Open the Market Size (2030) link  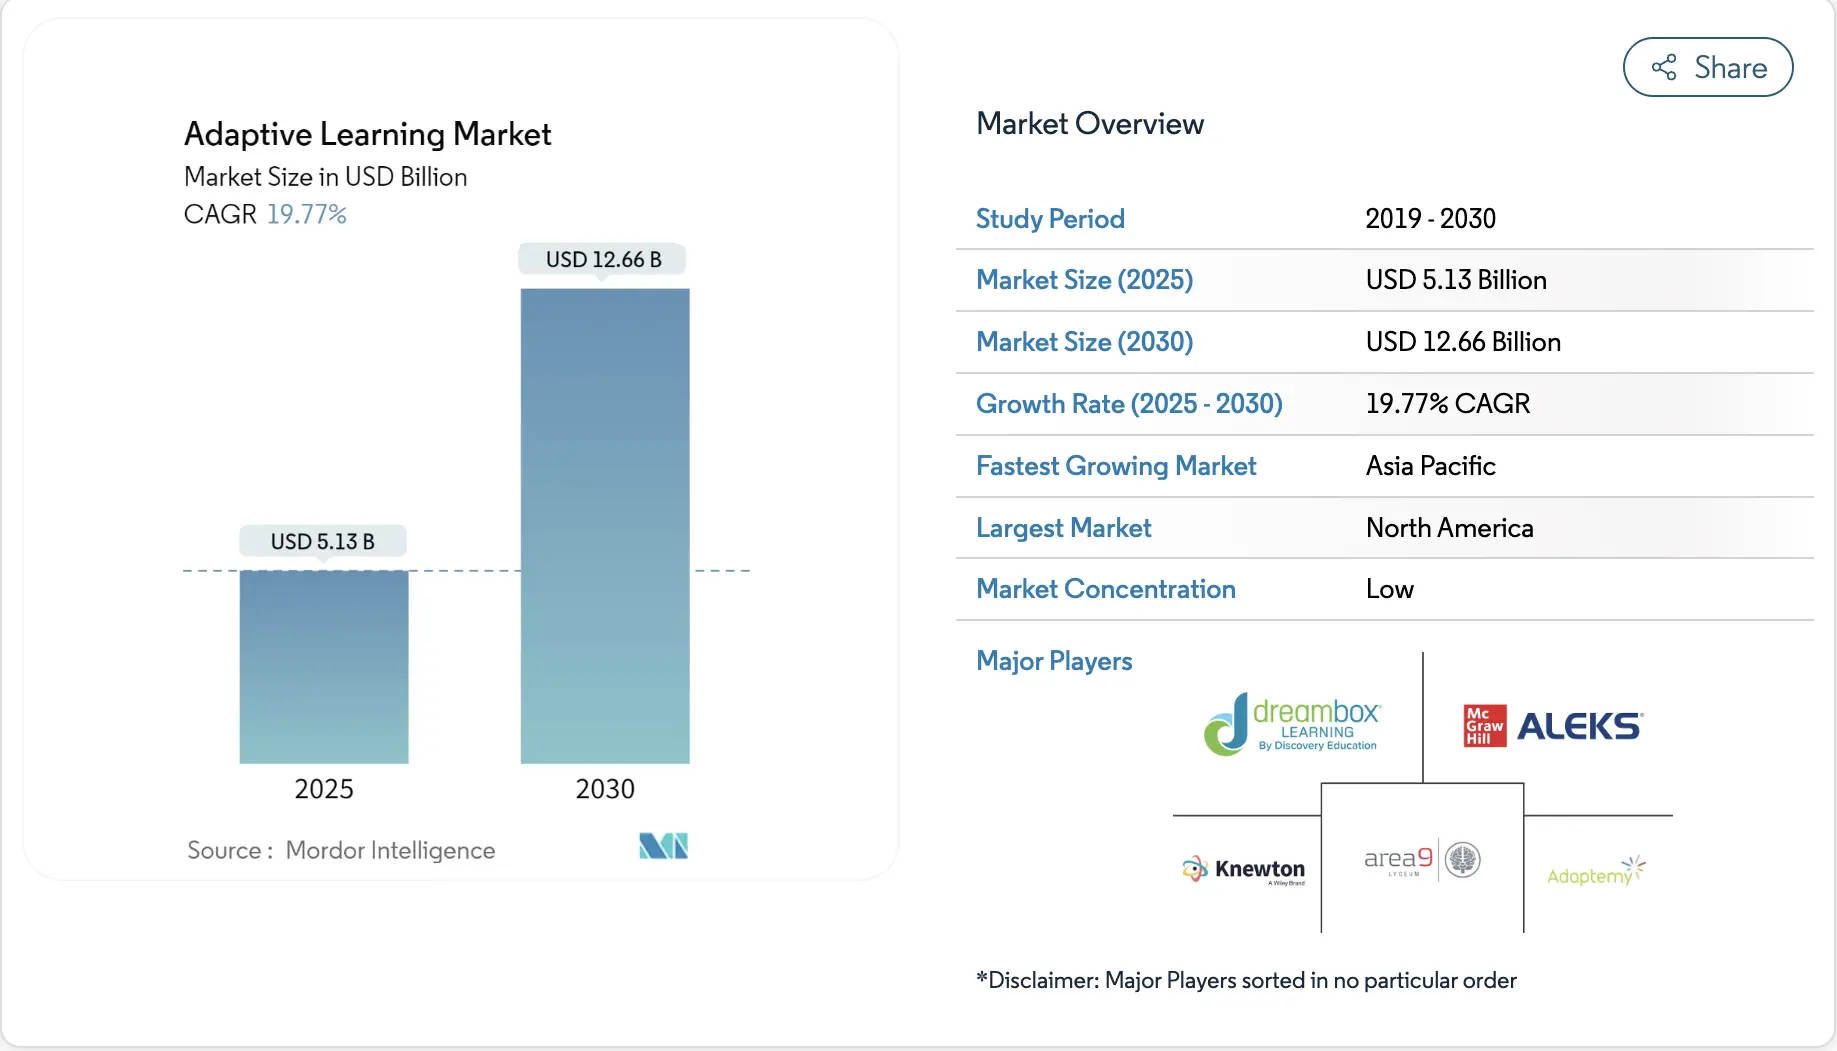click(x=1084, y=341)
